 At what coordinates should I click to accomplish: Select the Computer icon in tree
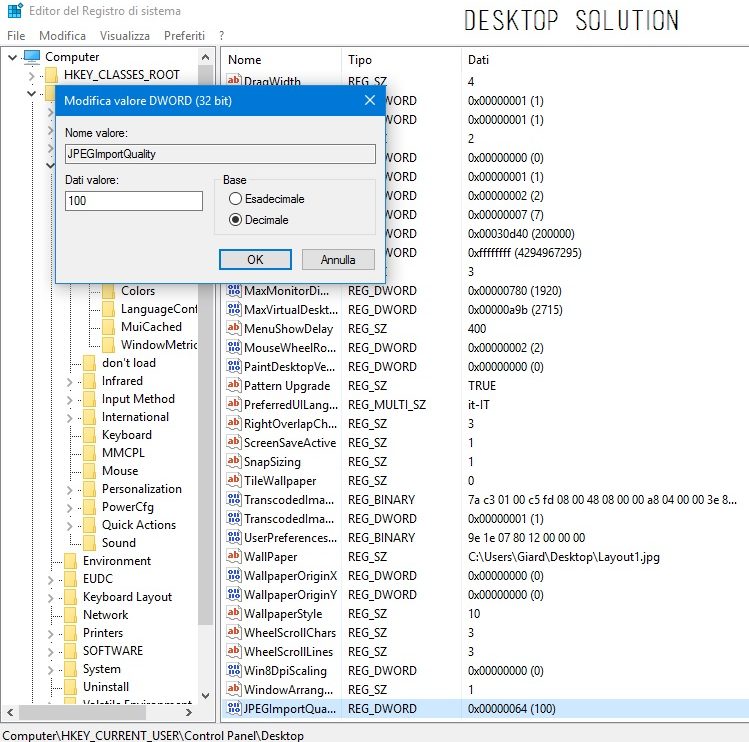click(x=32, y=57)
